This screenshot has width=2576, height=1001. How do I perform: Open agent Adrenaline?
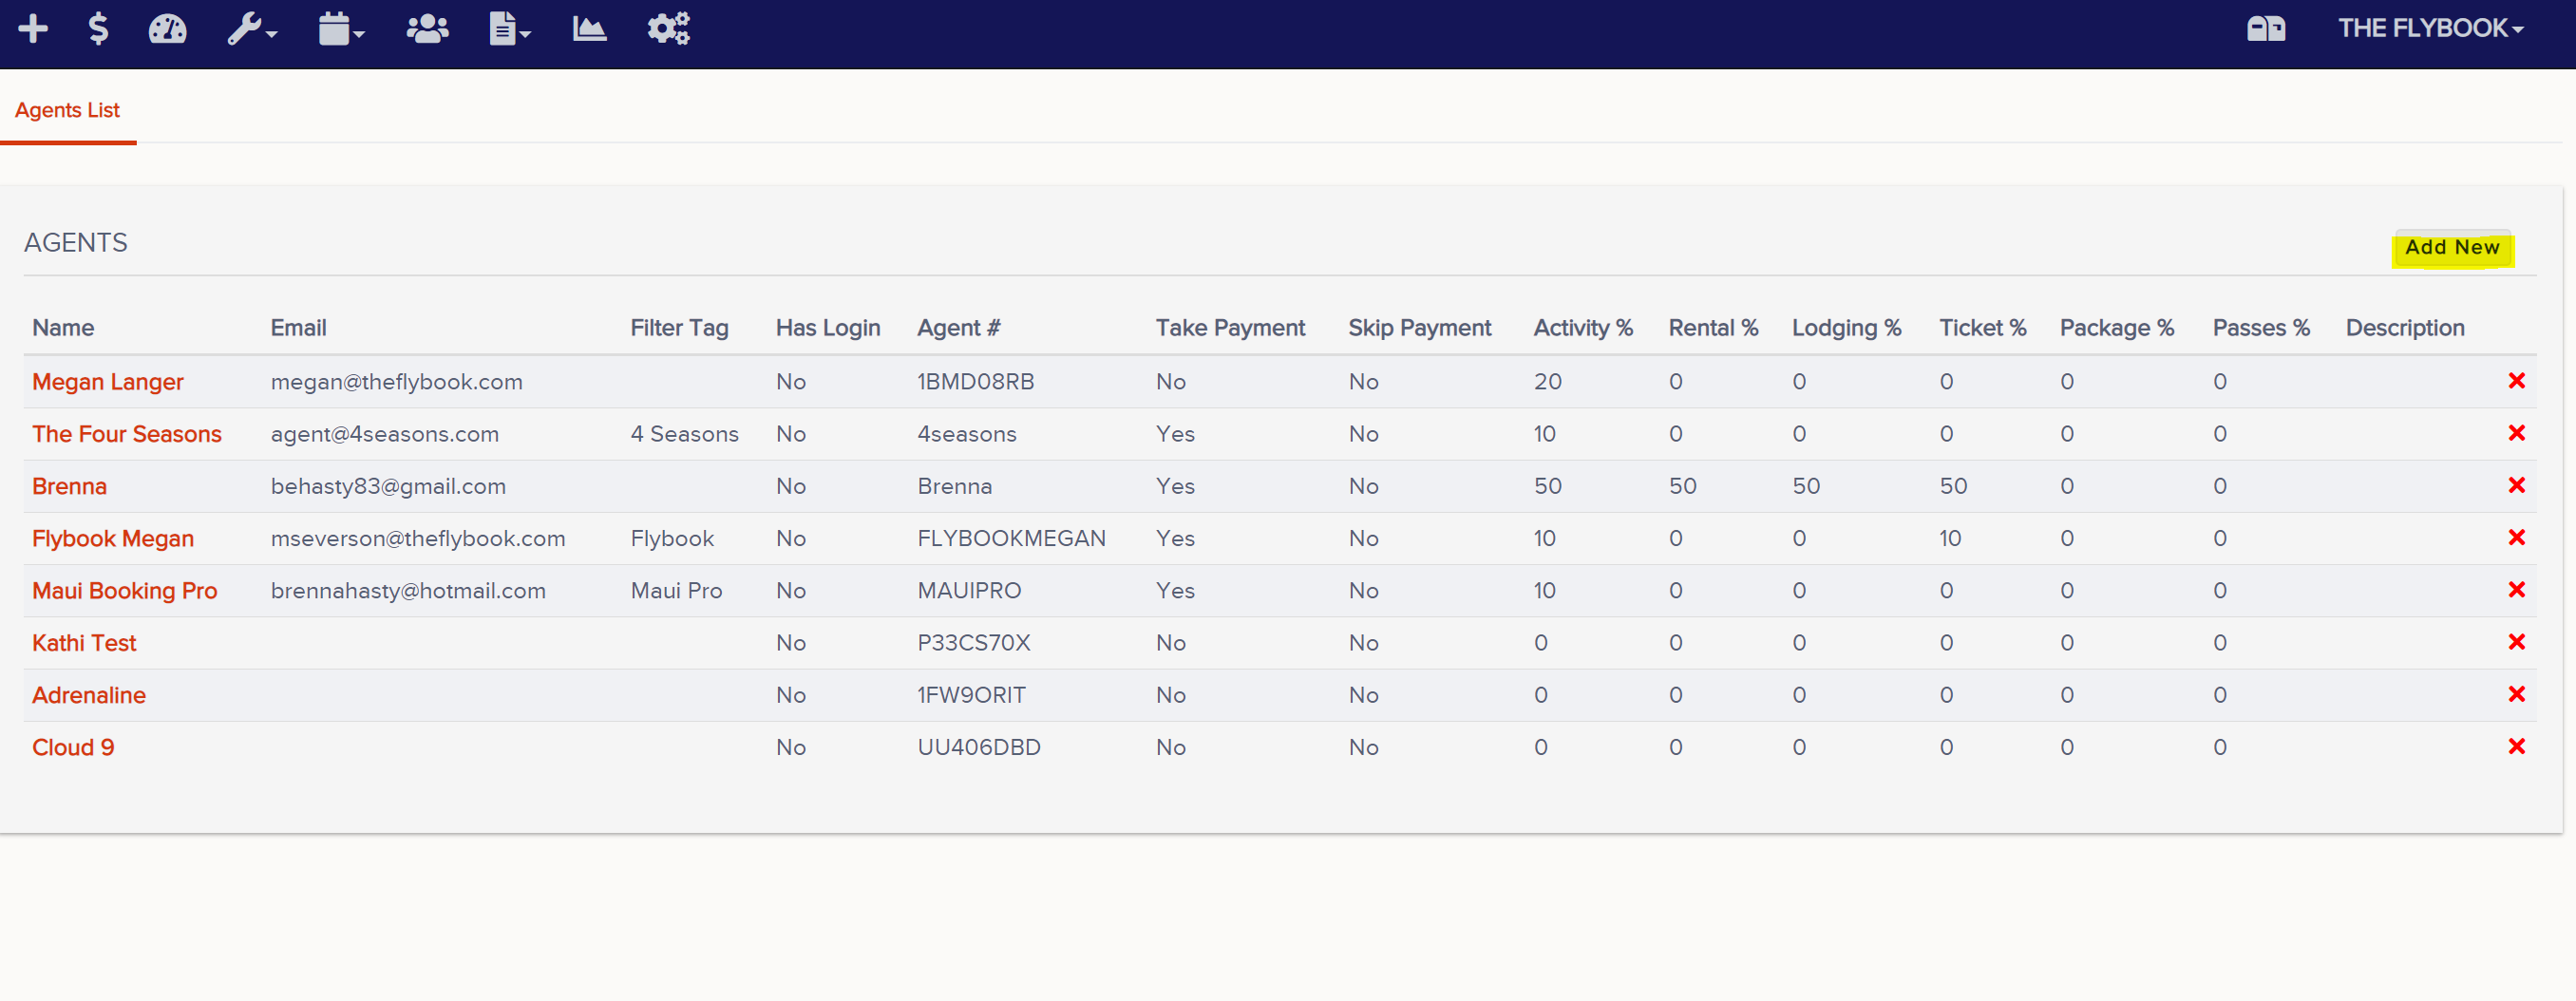coord(89,695)
